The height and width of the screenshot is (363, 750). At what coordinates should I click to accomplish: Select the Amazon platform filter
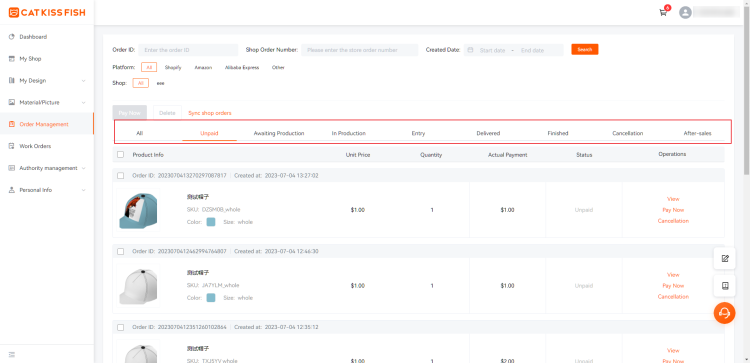pos(203,67)
